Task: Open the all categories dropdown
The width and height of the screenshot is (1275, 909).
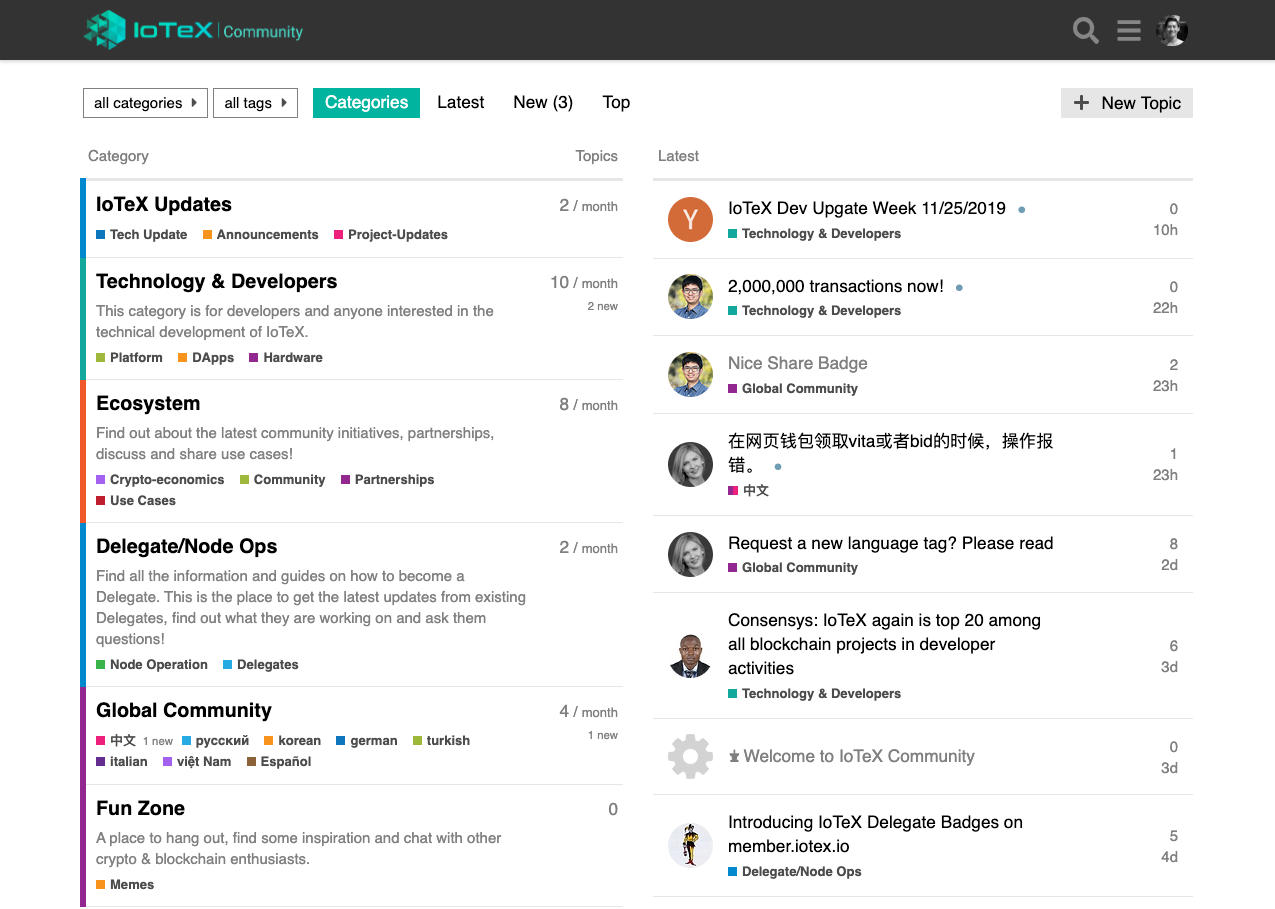Action: (x=145, y=103)
